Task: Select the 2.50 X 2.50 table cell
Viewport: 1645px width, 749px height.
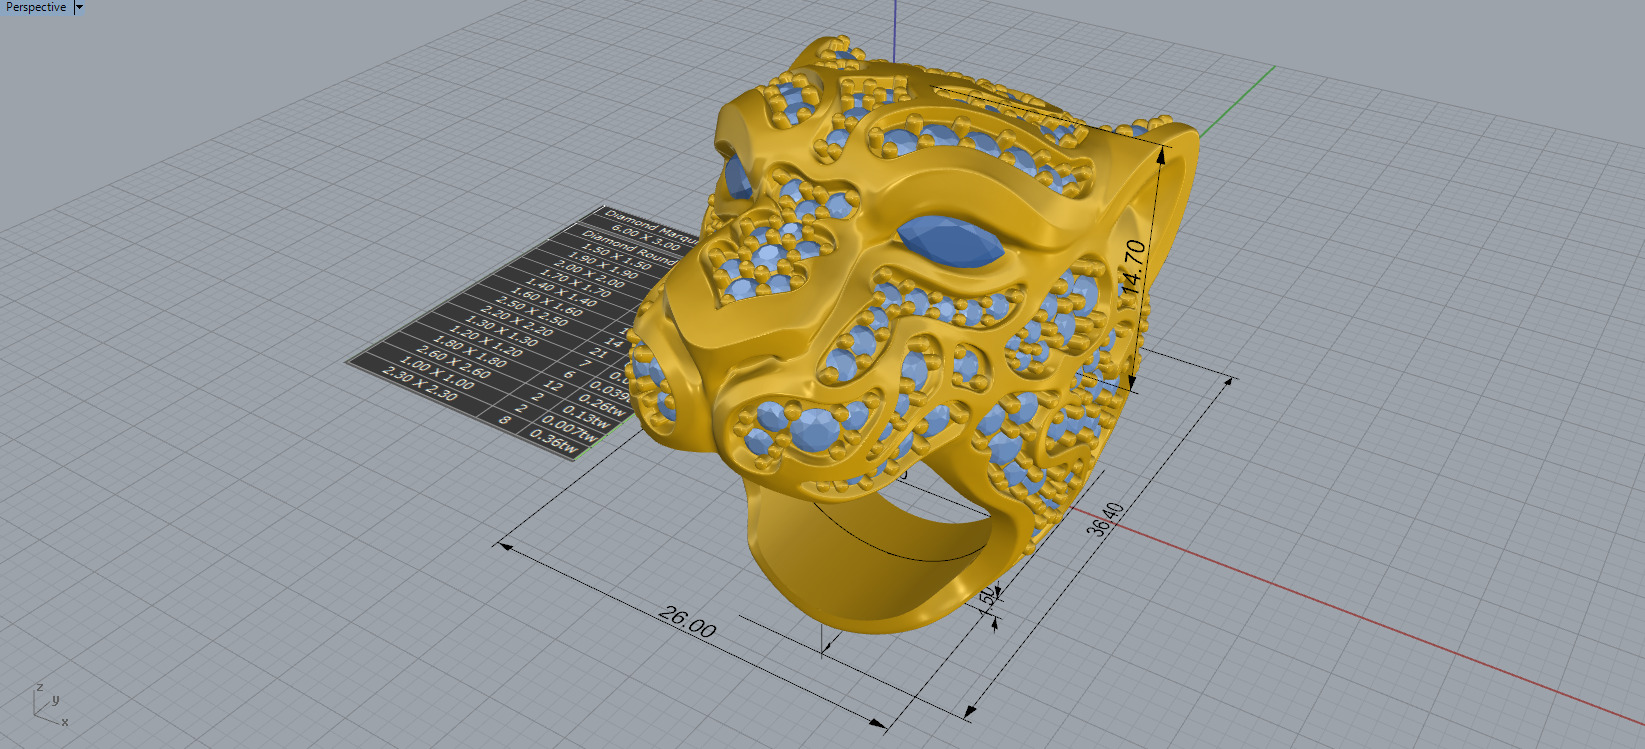Action: [531, 311]
